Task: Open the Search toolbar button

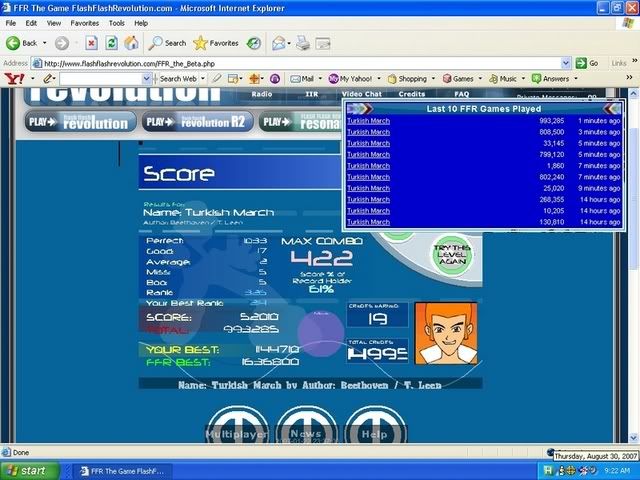Action: pos(167,43)
